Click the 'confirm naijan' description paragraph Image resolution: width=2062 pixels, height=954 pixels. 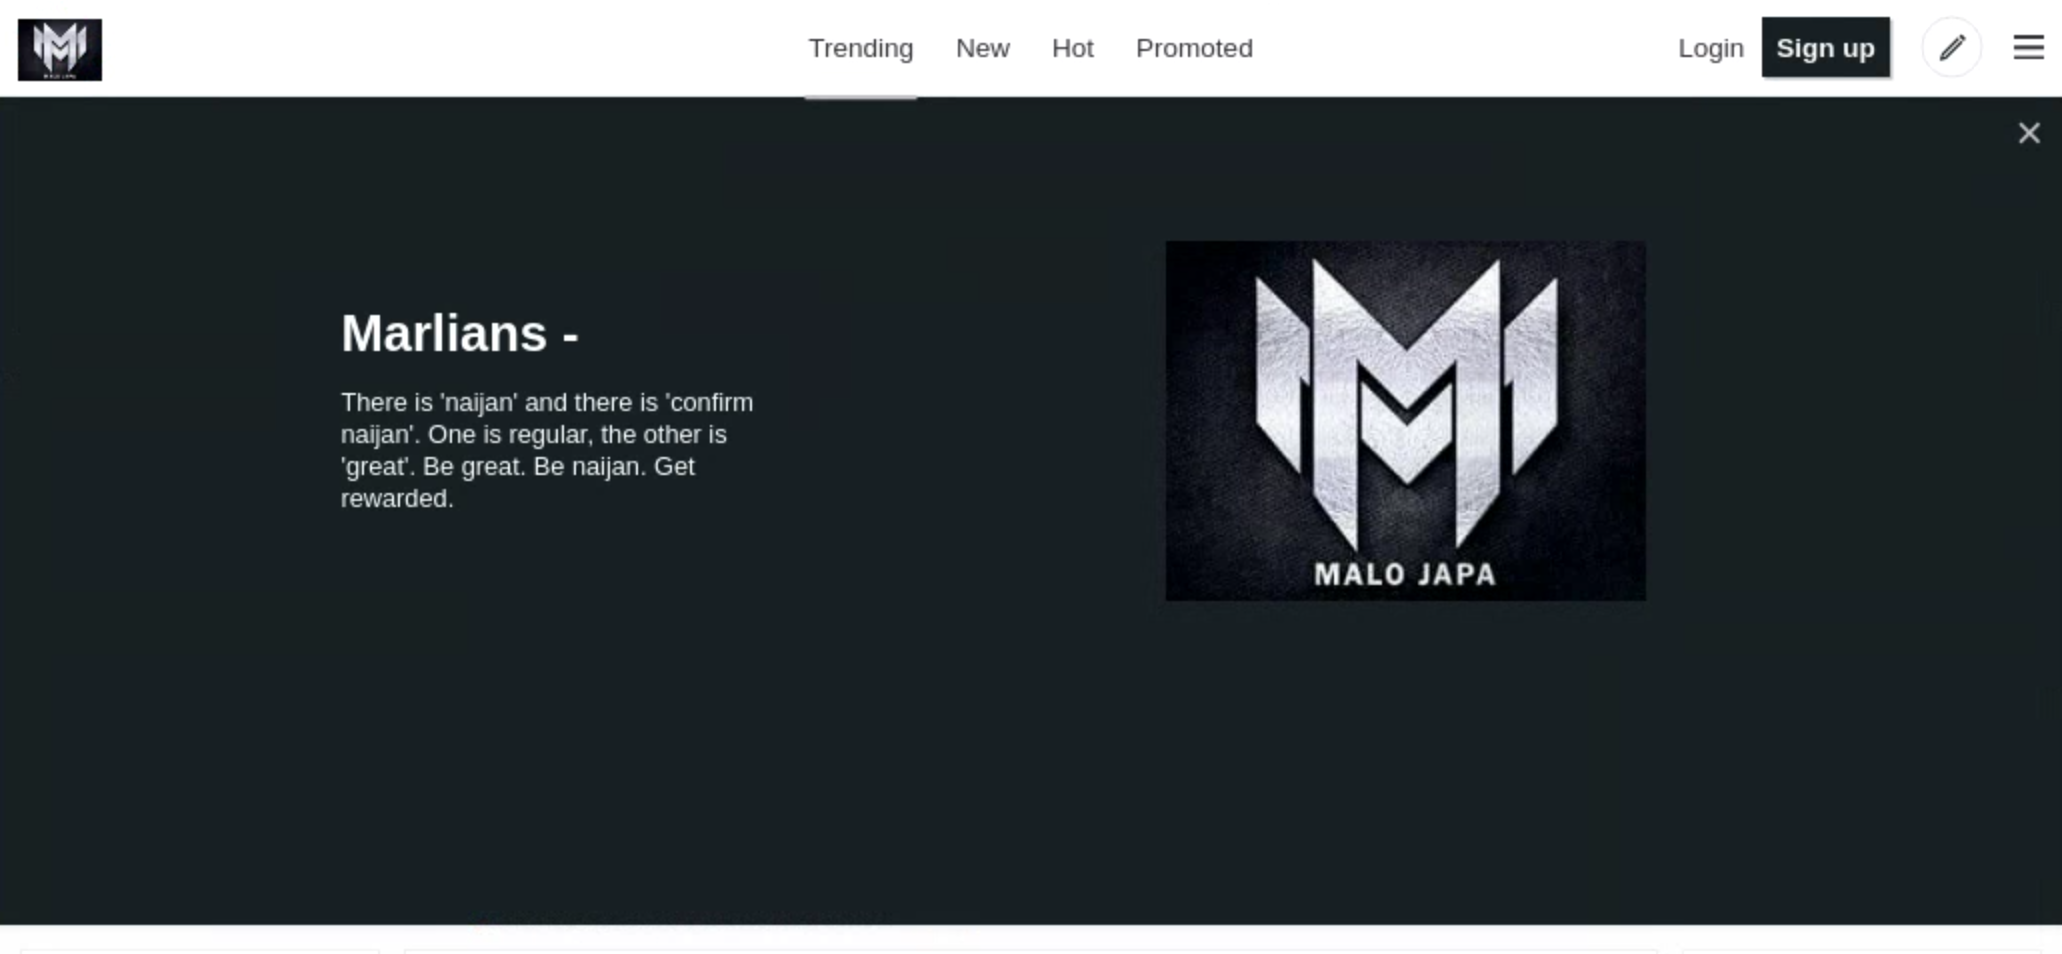pyautogui.click(x=546, y=450)
